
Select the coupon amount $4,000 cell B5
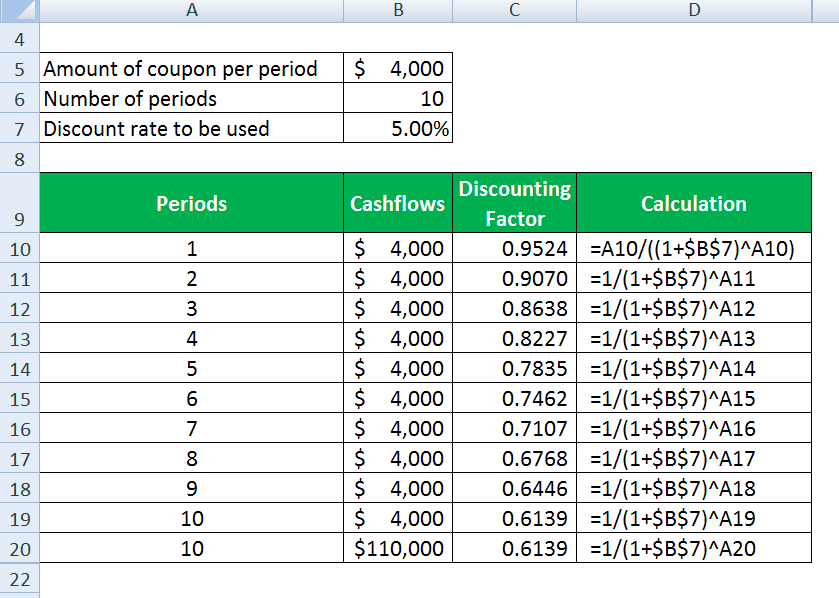(x=397, y=69)
